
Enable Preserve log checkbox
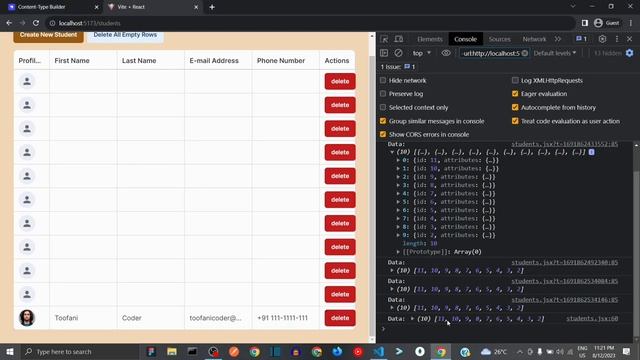[383, 93]
